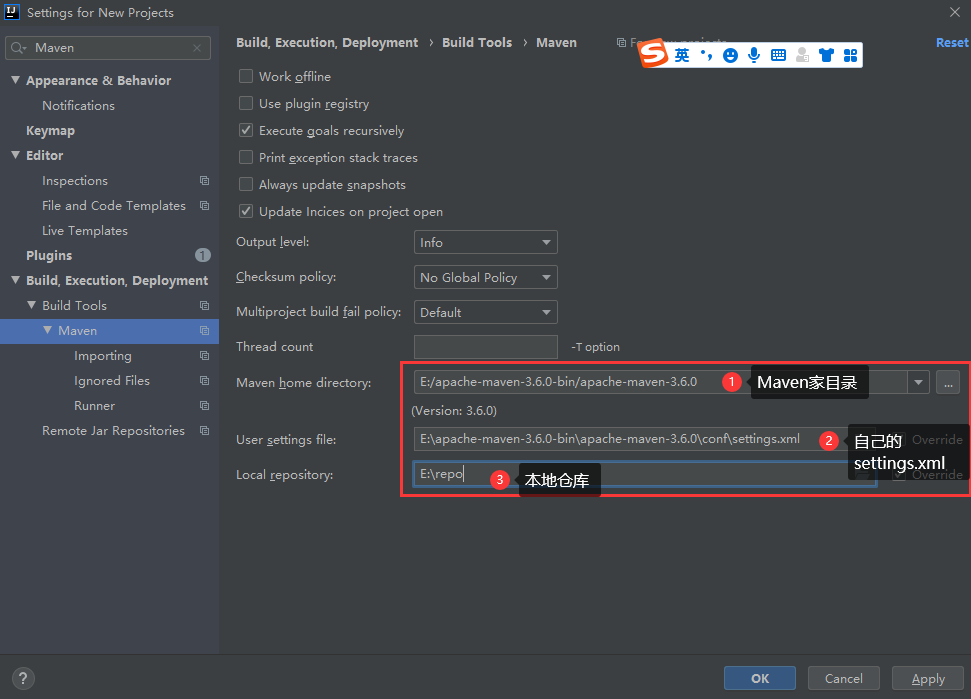
Task: Enable the Work offline checkbox
Action: coord(246,76)
